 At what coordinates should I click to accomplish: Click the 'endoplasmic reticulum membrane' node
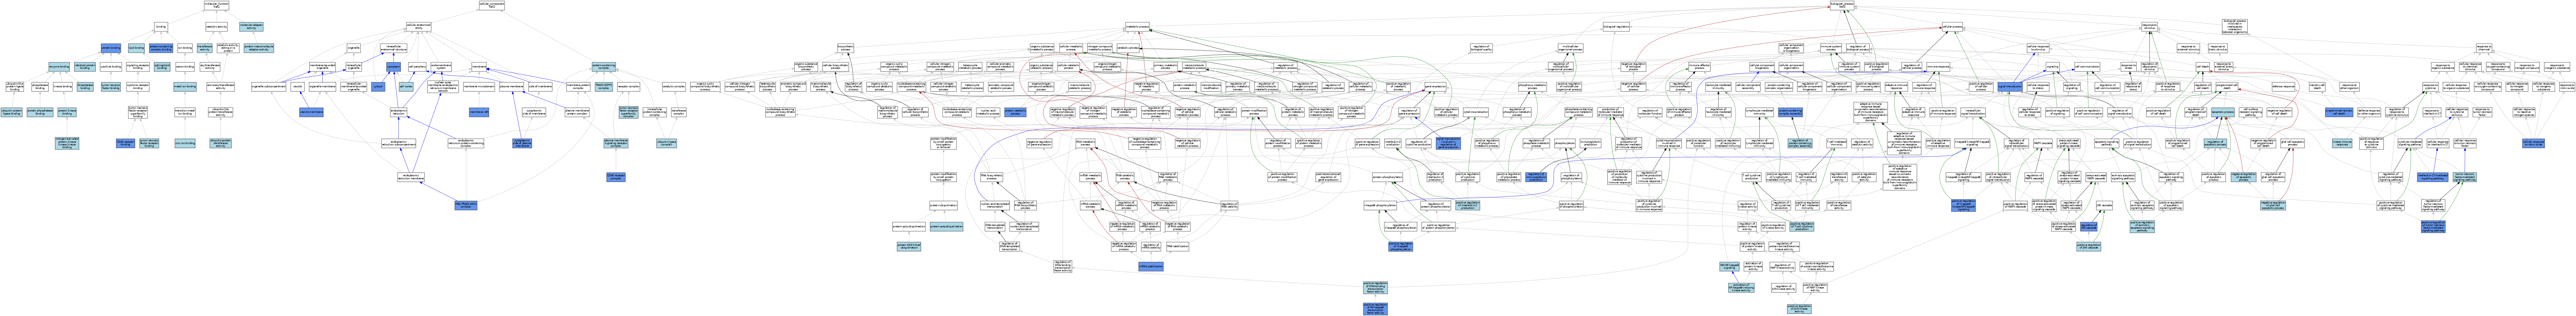411,177
